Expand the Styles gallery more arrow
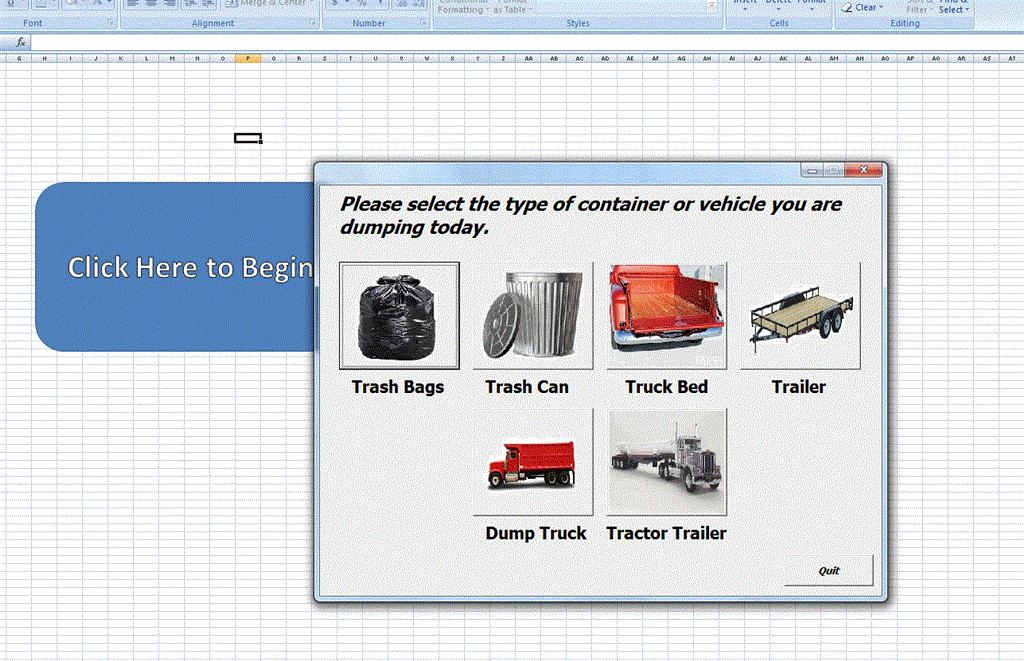 [x=713, y=8]
